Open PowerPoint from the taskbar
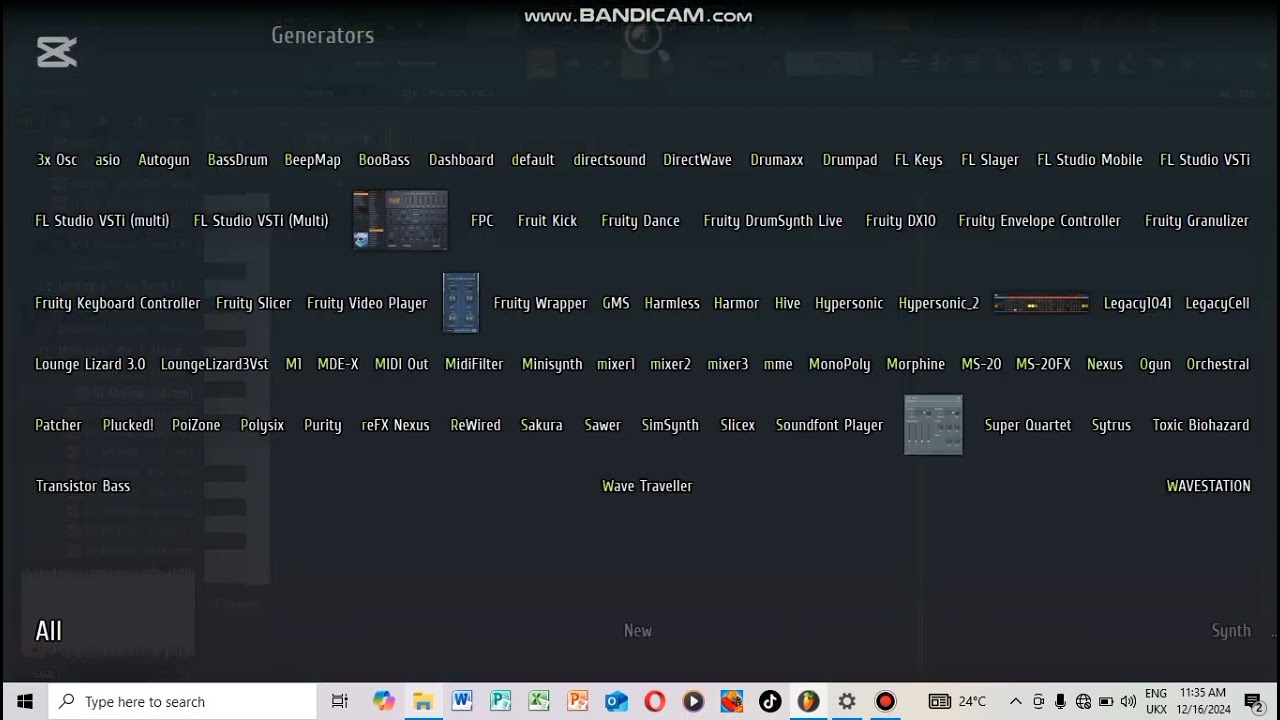The width and height of the screenshot is (1280, 720). [578, 701]
